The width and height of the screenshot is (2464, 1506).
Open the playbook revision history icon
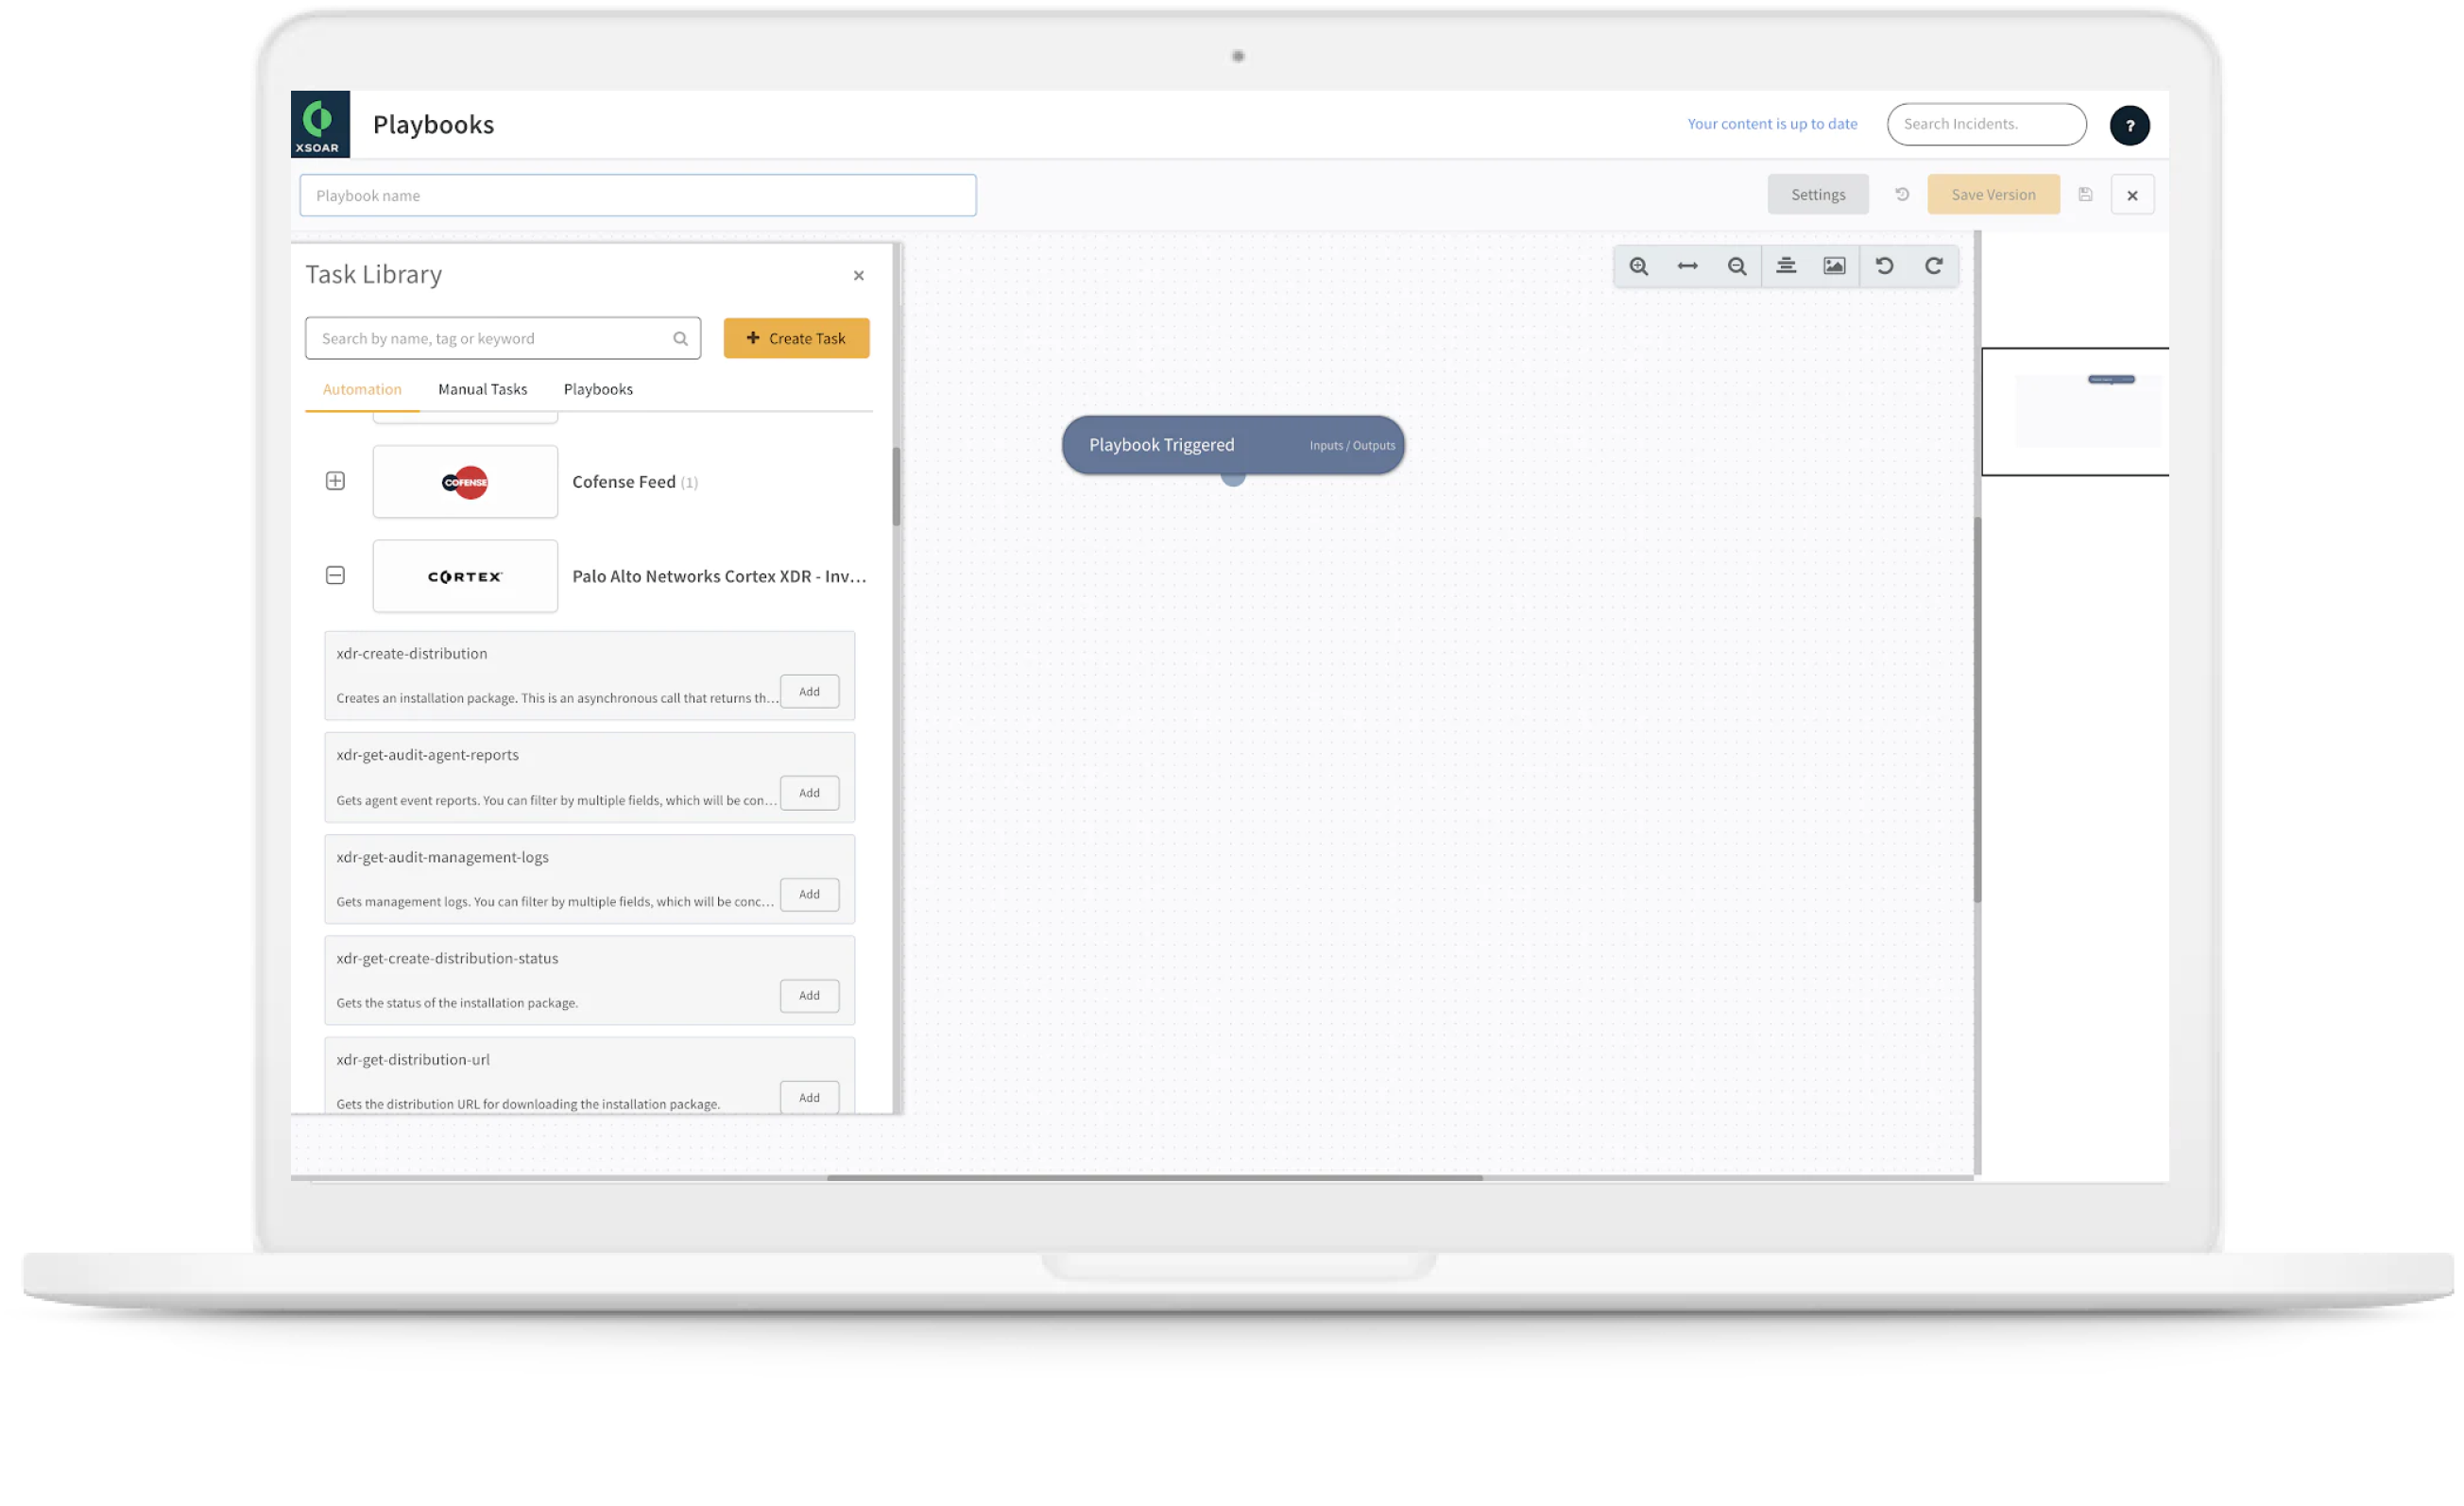coord(1902,194)
